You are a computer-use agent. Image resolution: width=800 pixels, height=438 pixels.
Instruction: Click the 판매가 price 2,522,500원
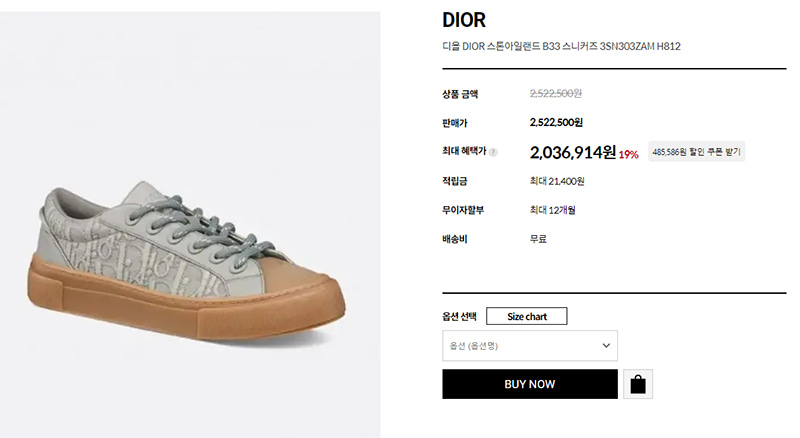[556, 123]
